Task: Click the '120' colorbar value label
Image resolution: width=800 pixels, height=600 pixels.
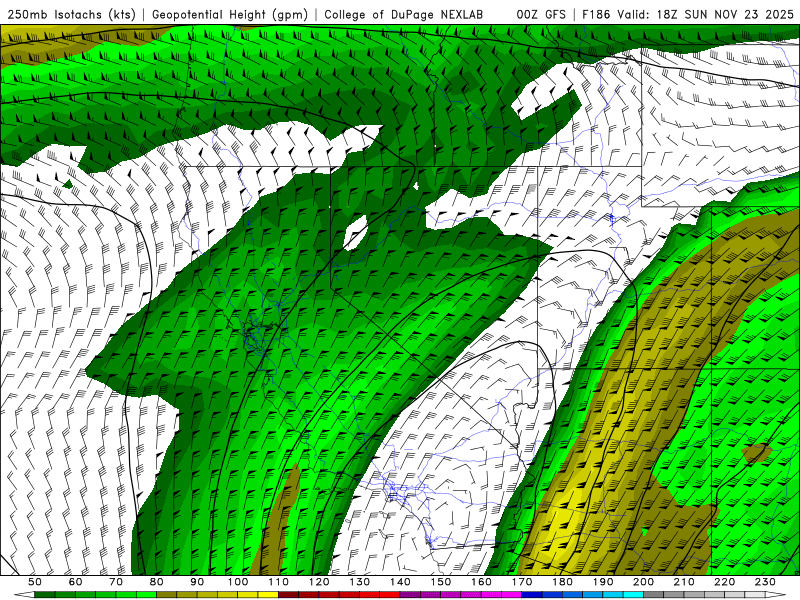Action: tap(319, 582)
